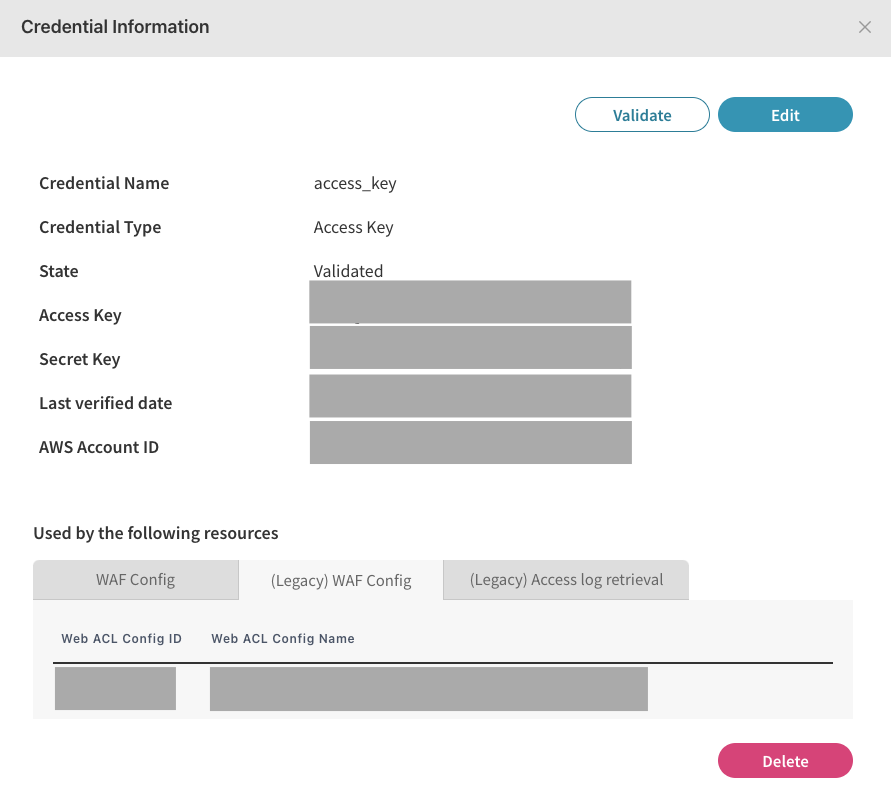
Task: Select the redacted Web ACL Config ID cell
Action: click(x=115, y=689)
